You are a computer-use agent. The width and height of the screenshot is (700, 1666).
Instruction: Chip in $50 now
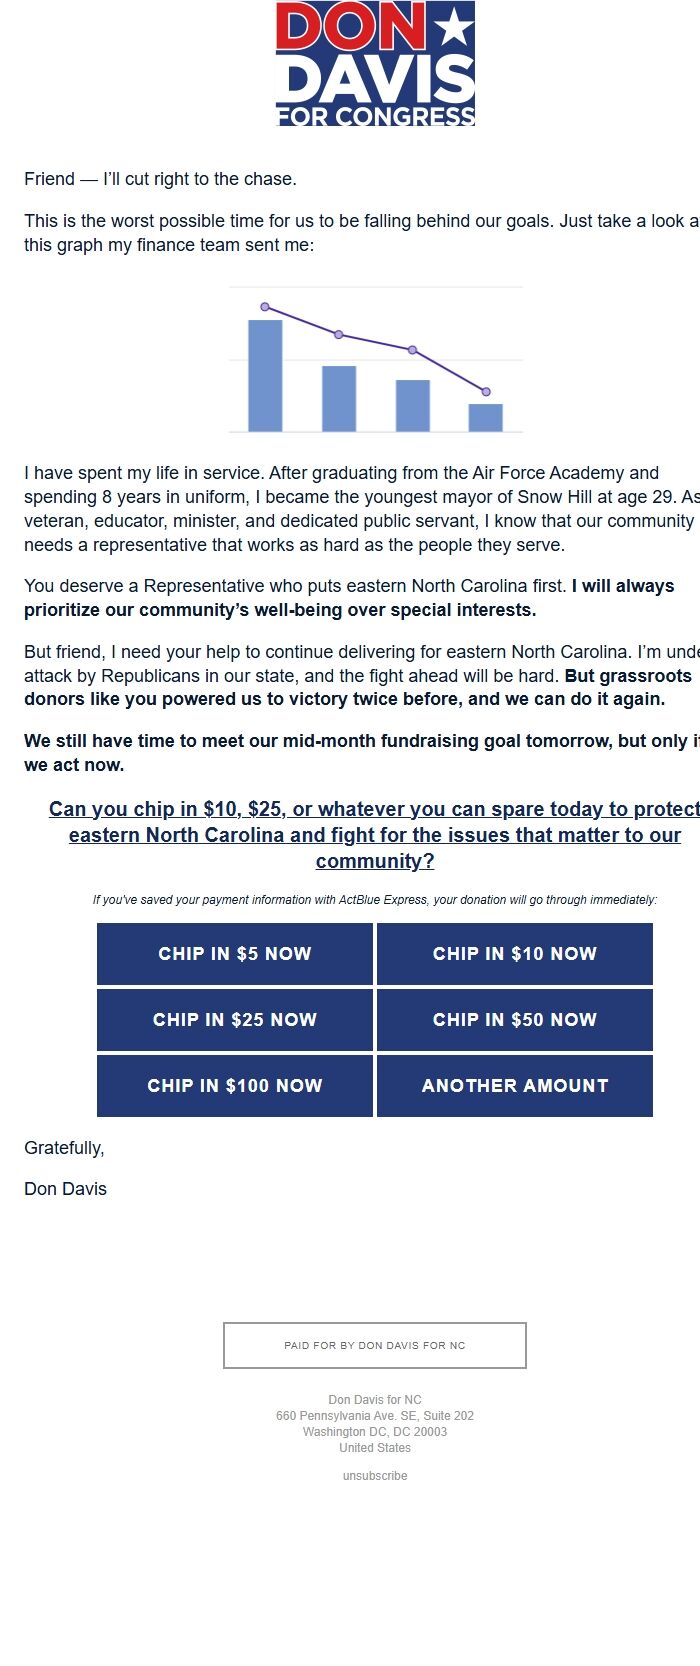coord(515,1019)
